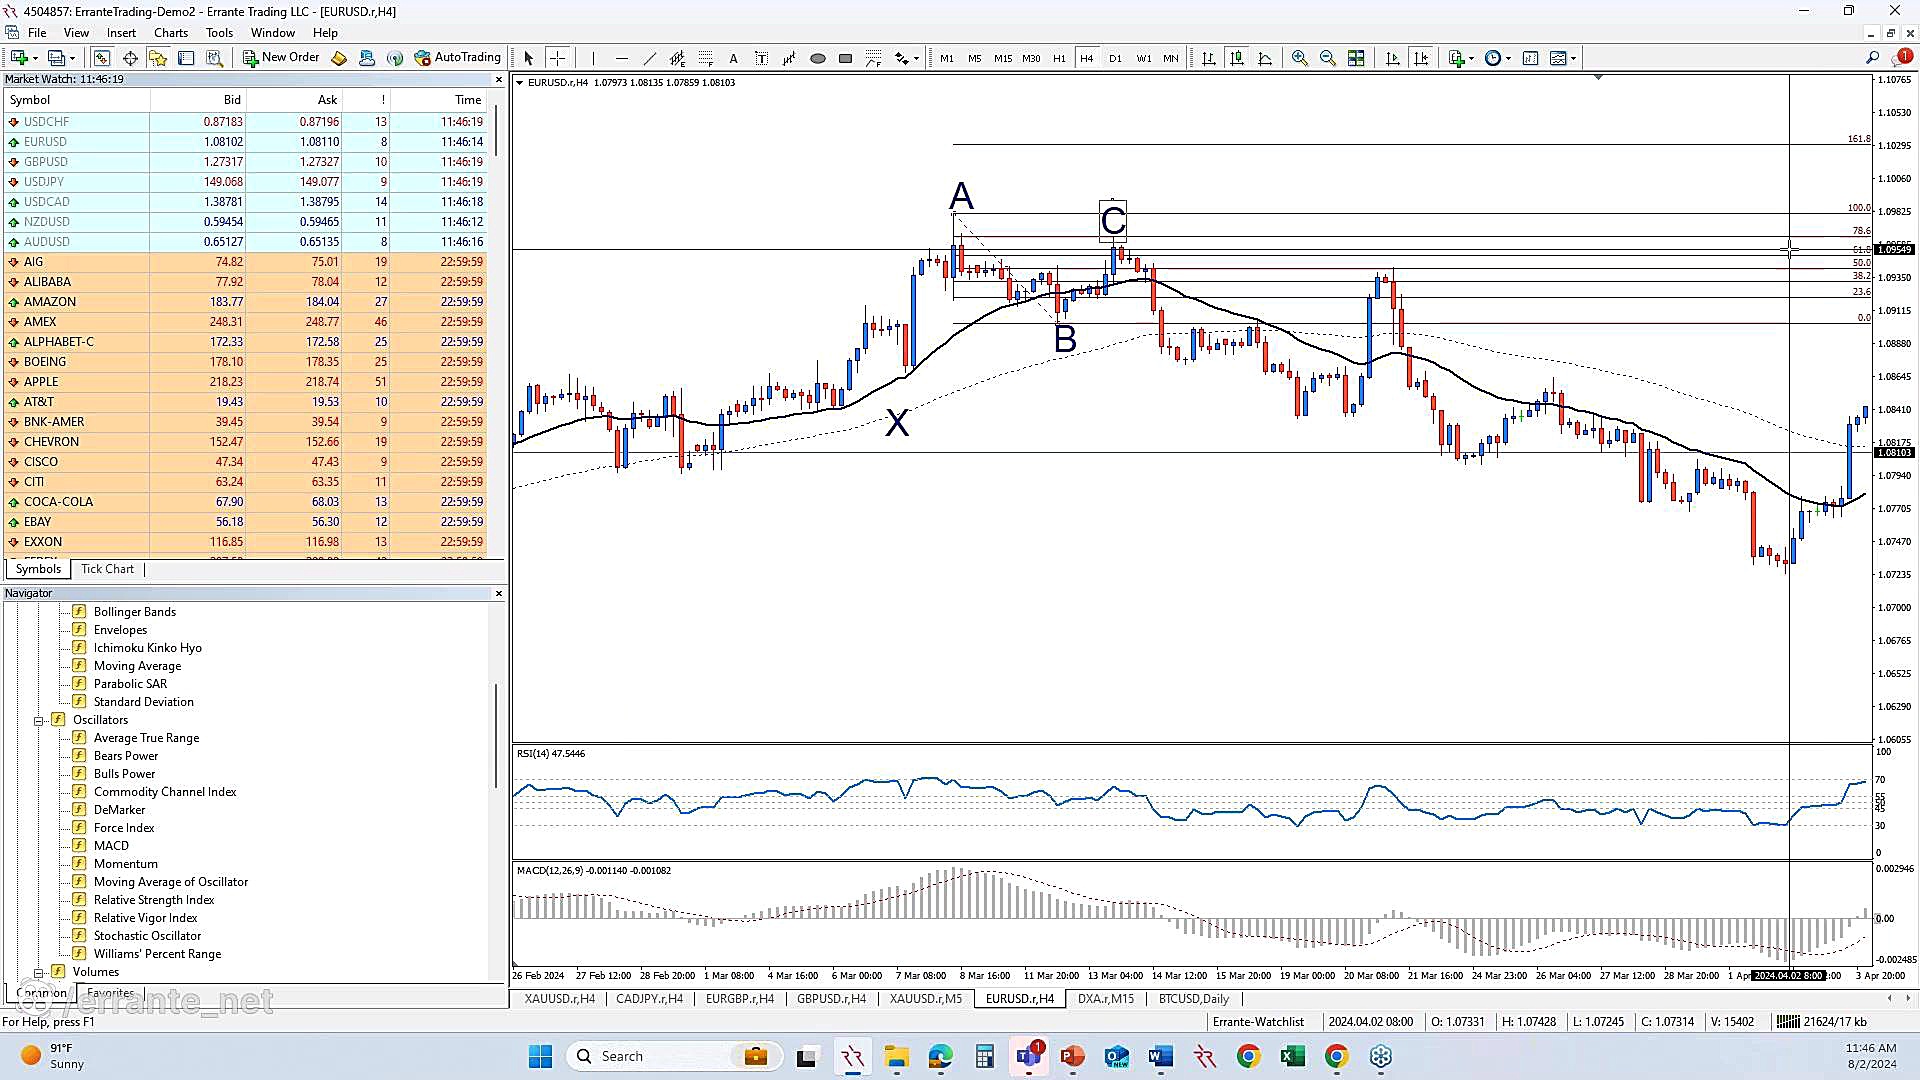Open the Charts menu

[x=171, y=33]
